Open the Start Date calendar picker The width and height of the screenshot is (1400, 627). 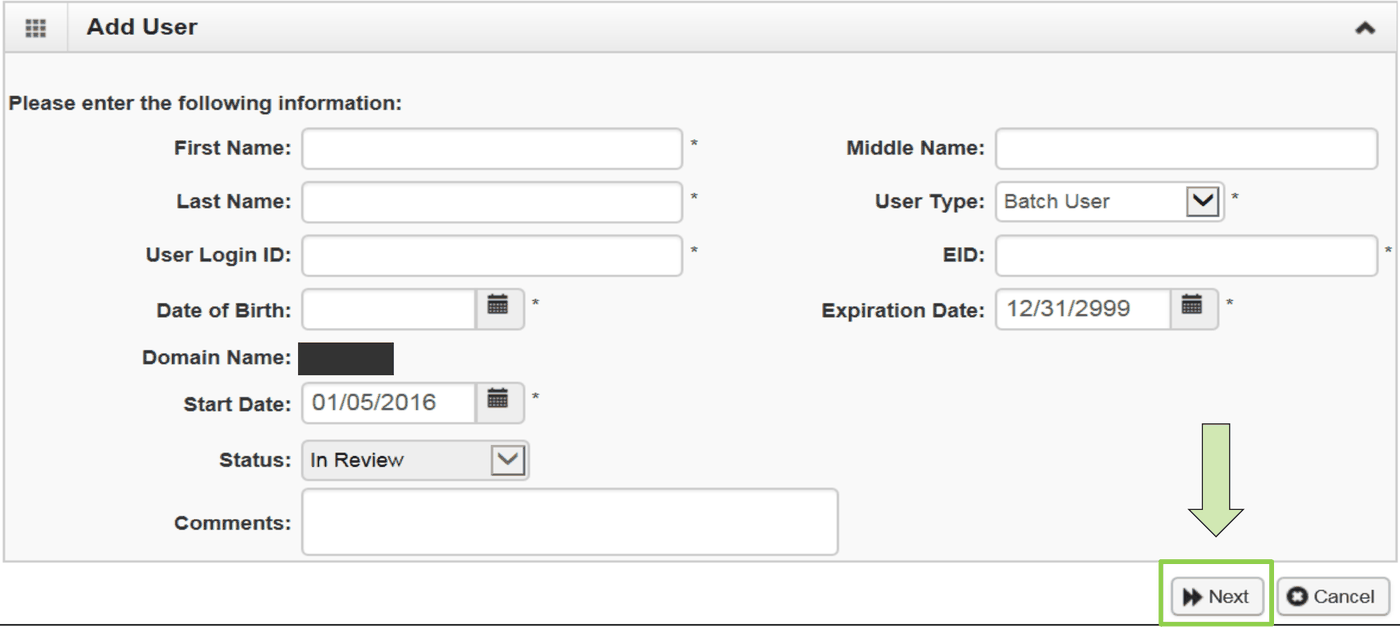[499, 402]
